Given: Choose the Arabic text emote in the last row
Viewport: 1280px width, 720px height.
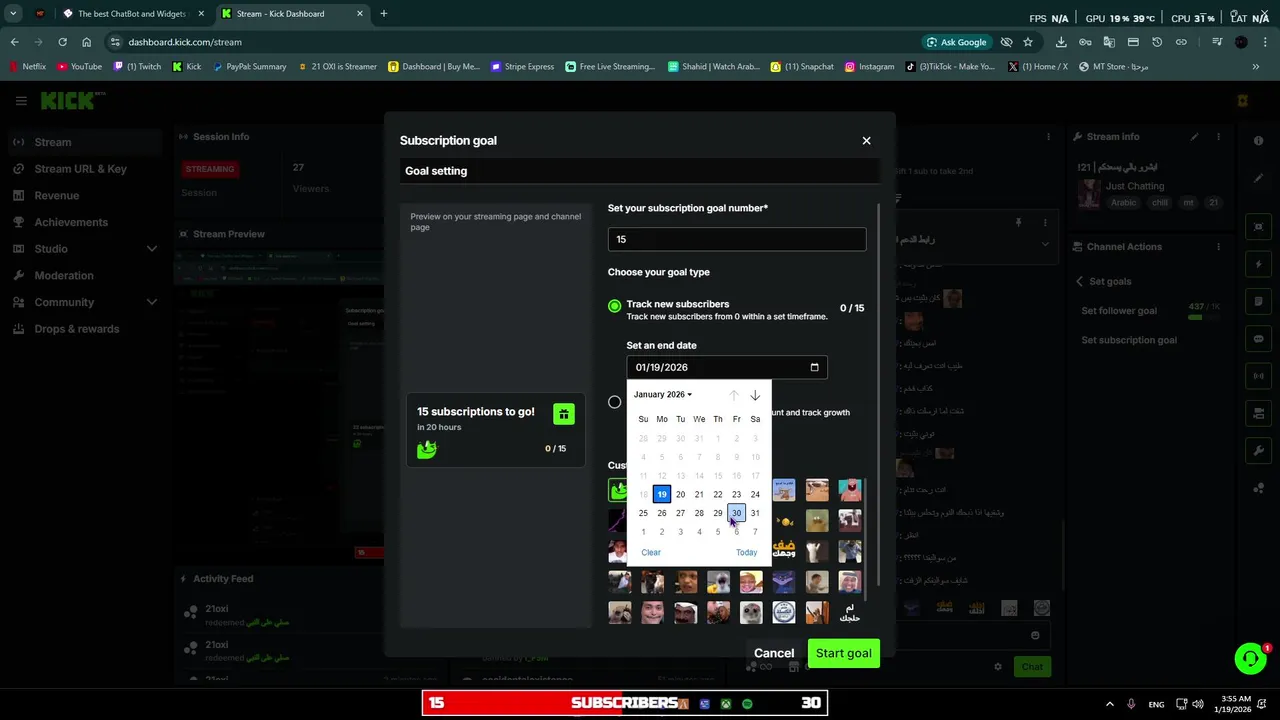Looking at the screenshot, I should pyautogui.click(x=850, y=612).
